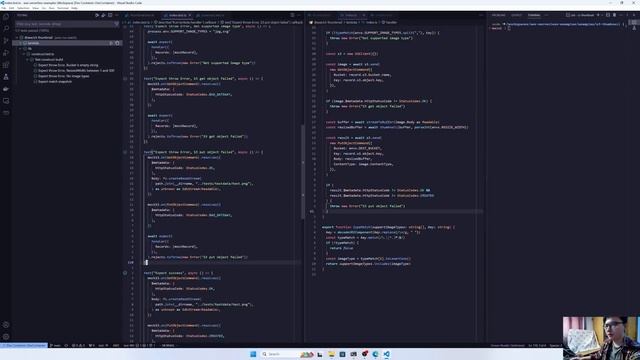Open the Testing panel more actions menu
Screen dimensions: 640x360
(x=116, y=15)
